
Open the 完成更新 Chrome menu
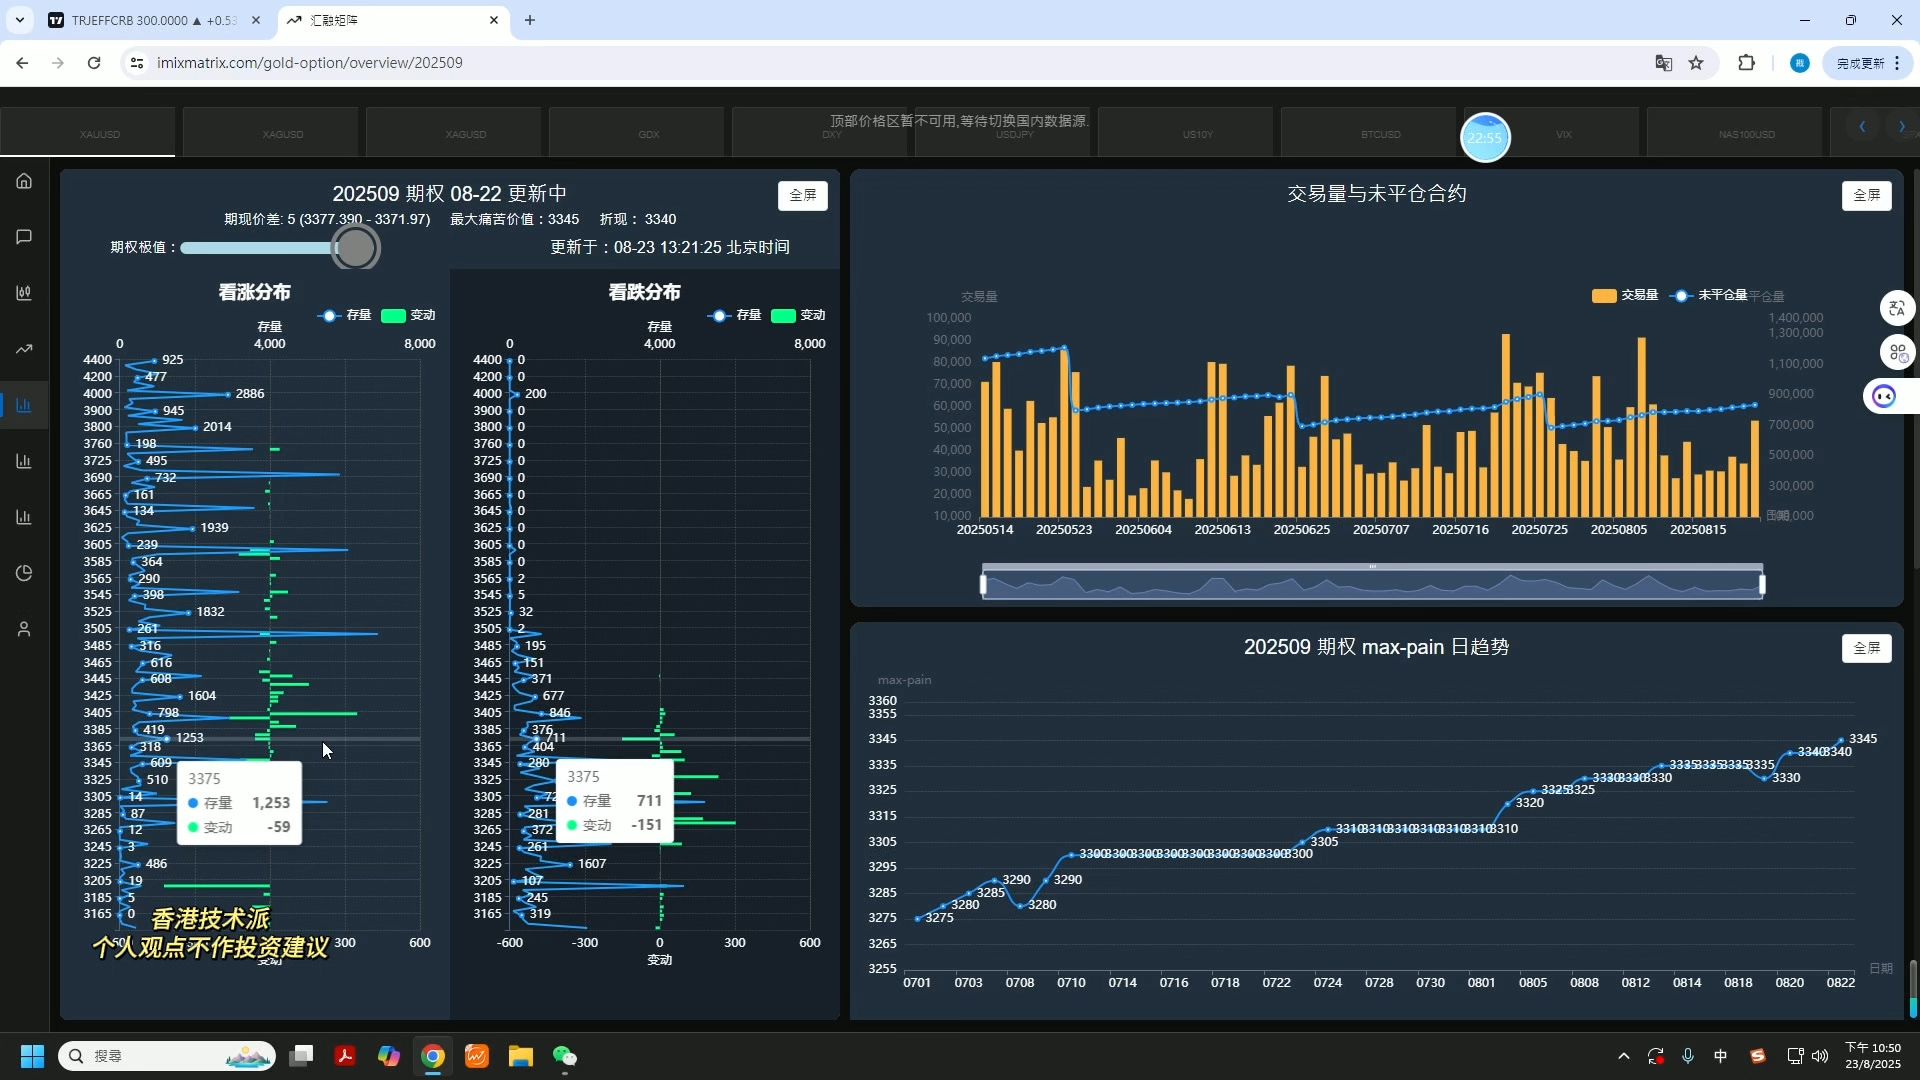1867,63
